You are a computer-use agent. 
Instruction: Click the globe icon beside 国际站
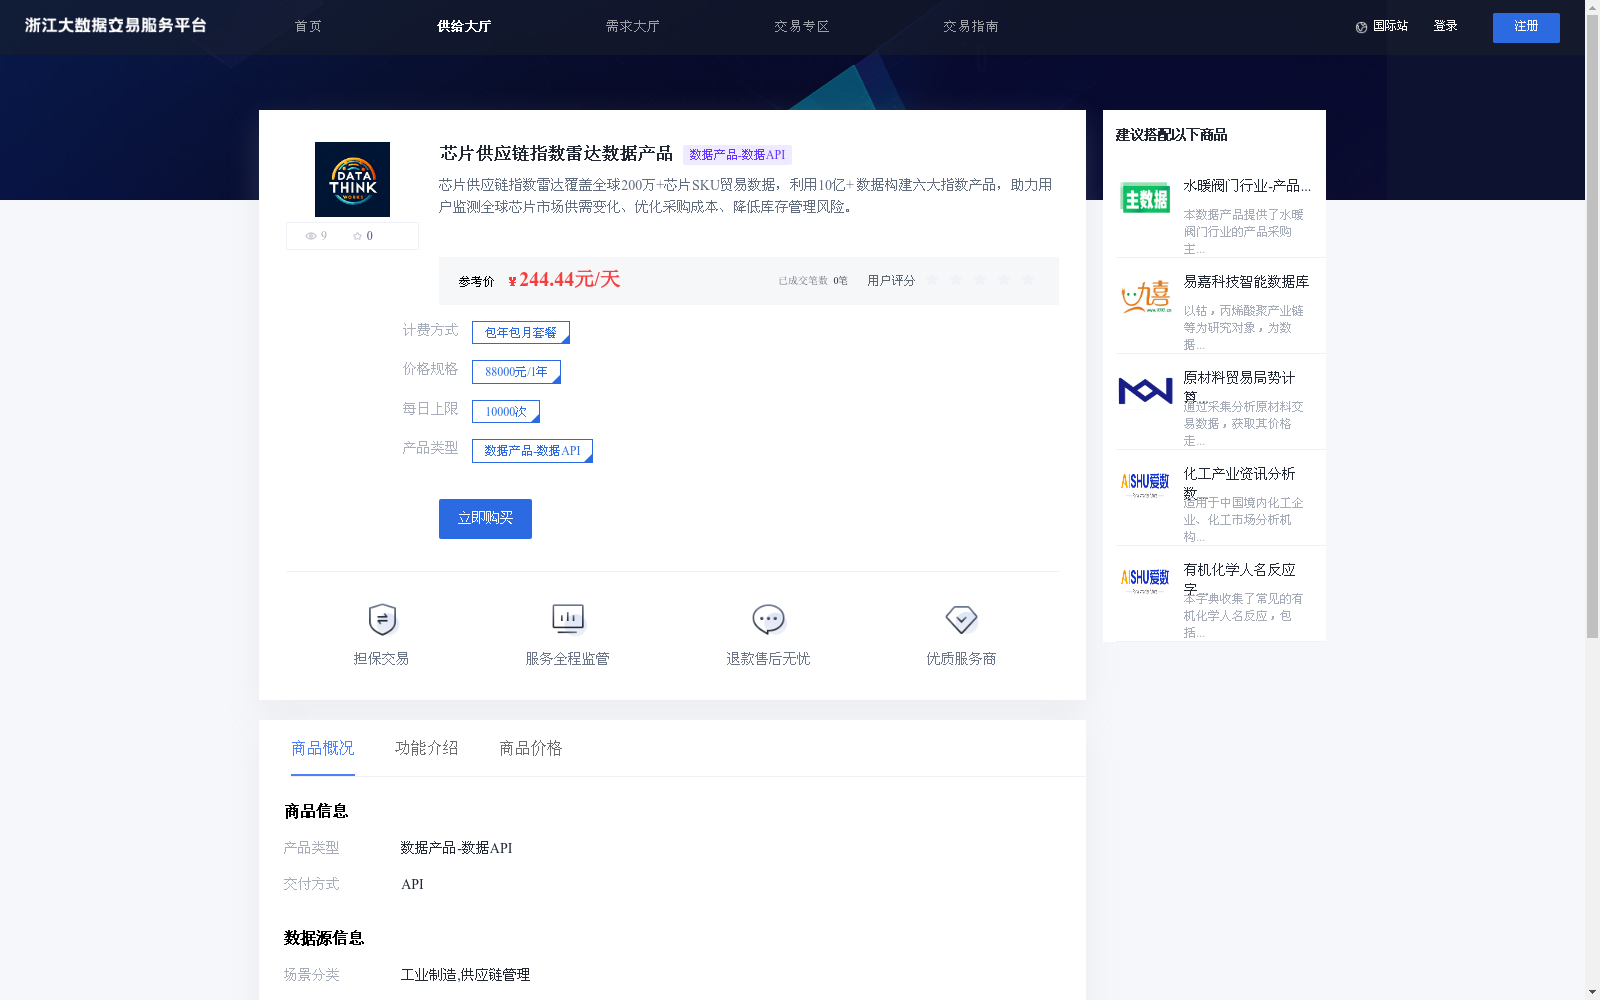pos(1361,27)
